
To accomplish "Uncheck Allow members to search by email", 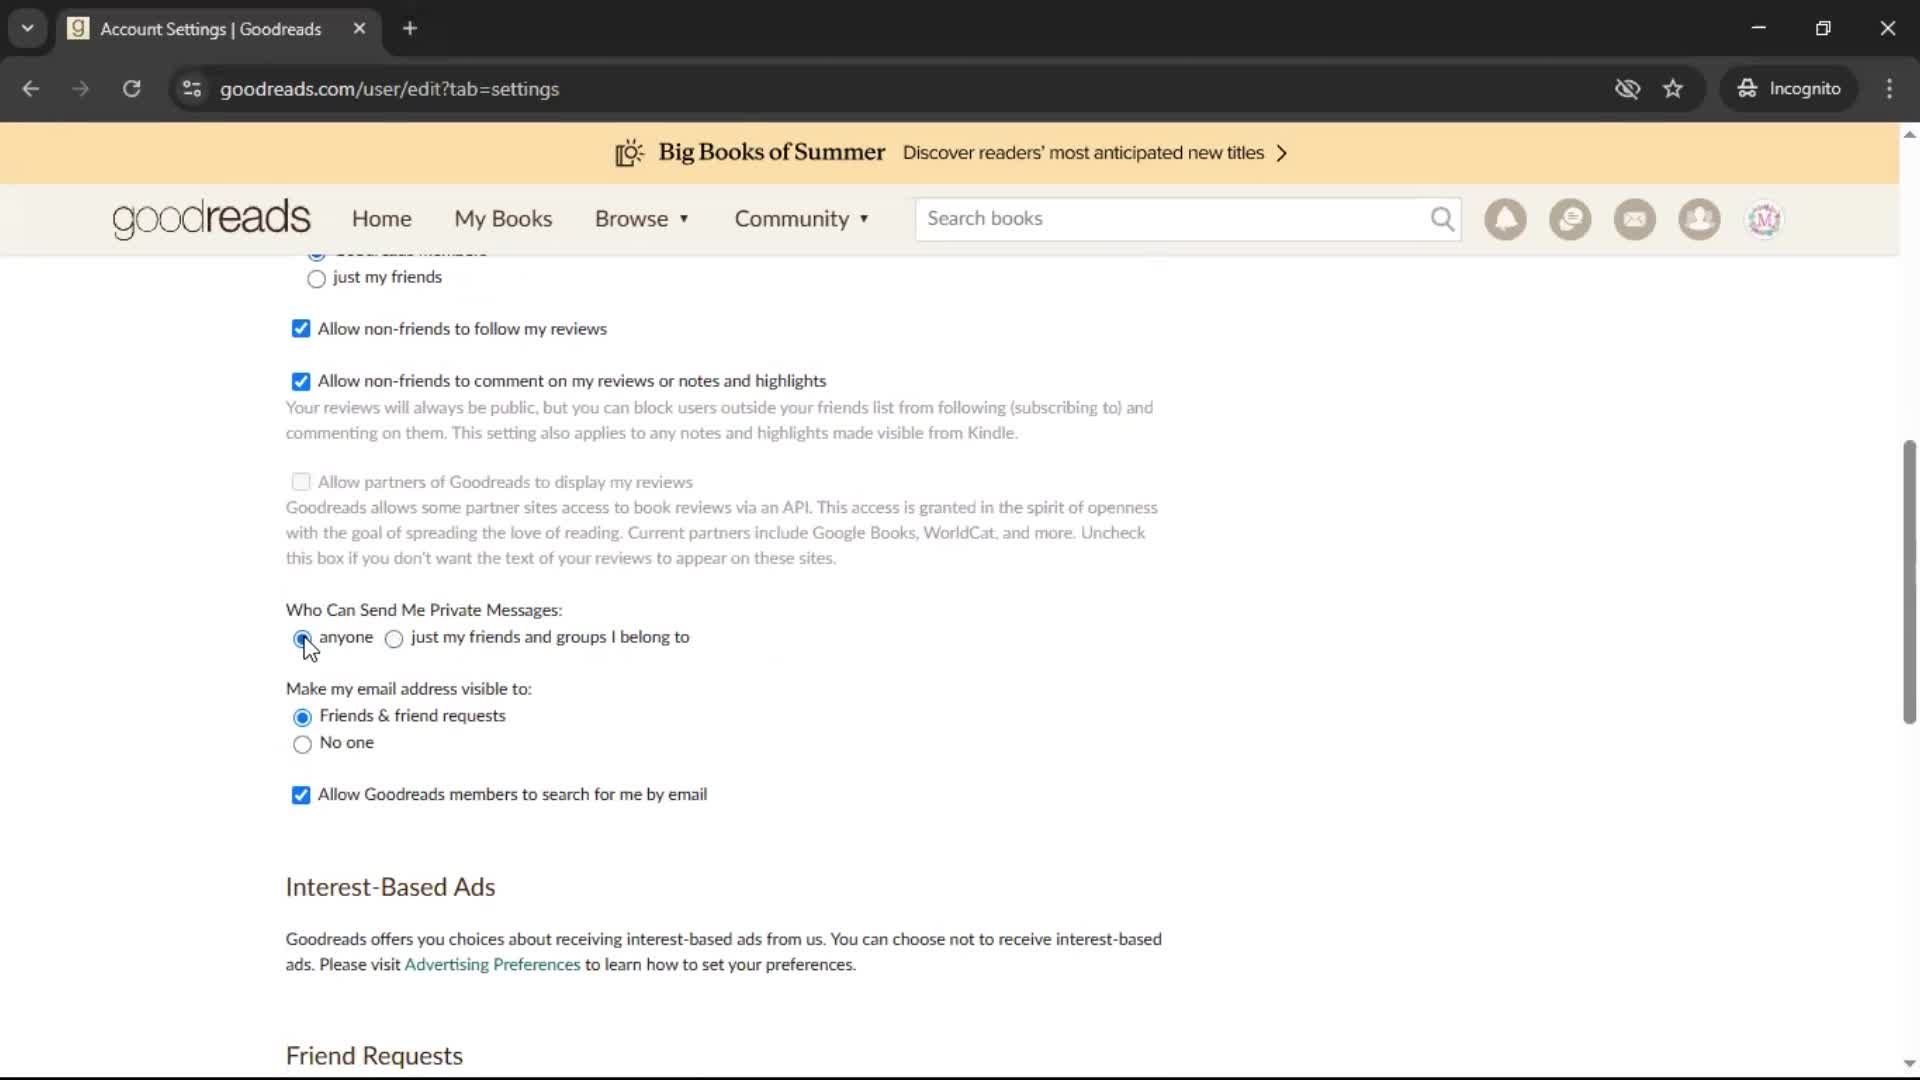I will (301, 795).
